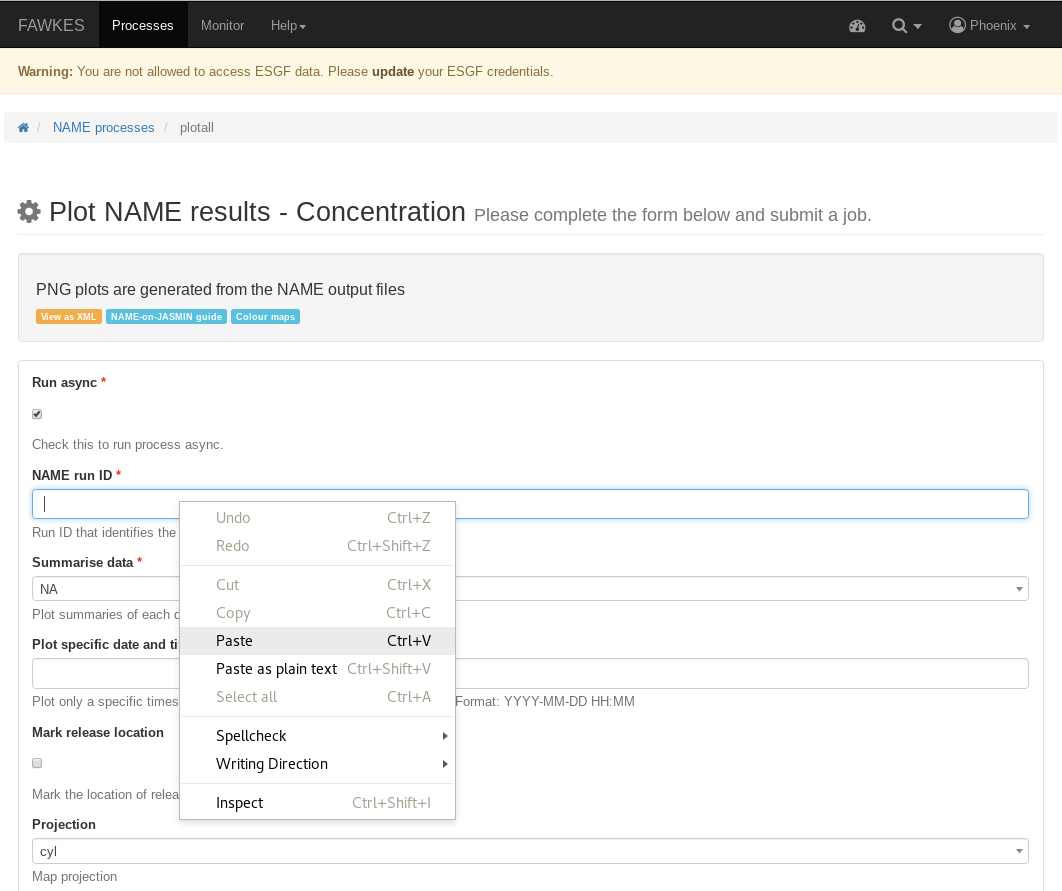Viewport: 1062px width, 891px height.
Task: Click the Colour maps badge
Action: tap(266, 316)
